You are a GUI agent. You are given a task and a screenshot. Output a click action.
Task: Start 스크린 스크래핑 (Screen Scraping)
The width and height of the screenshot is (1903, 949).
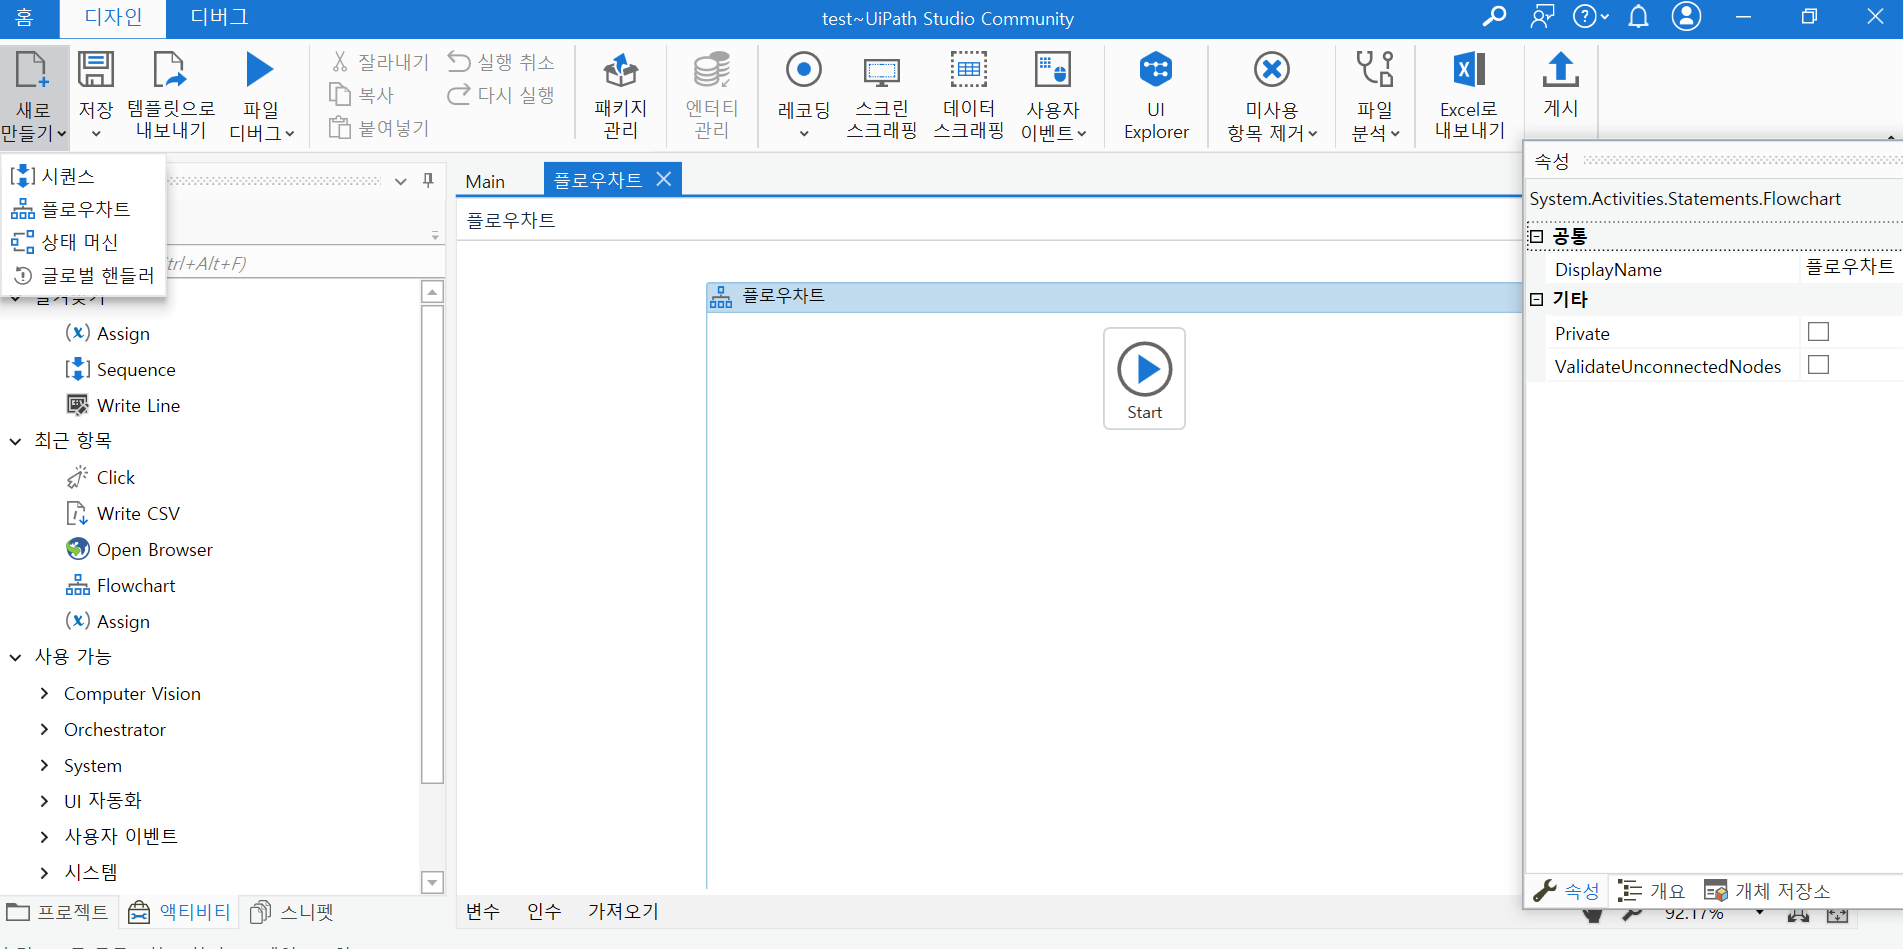882,97
